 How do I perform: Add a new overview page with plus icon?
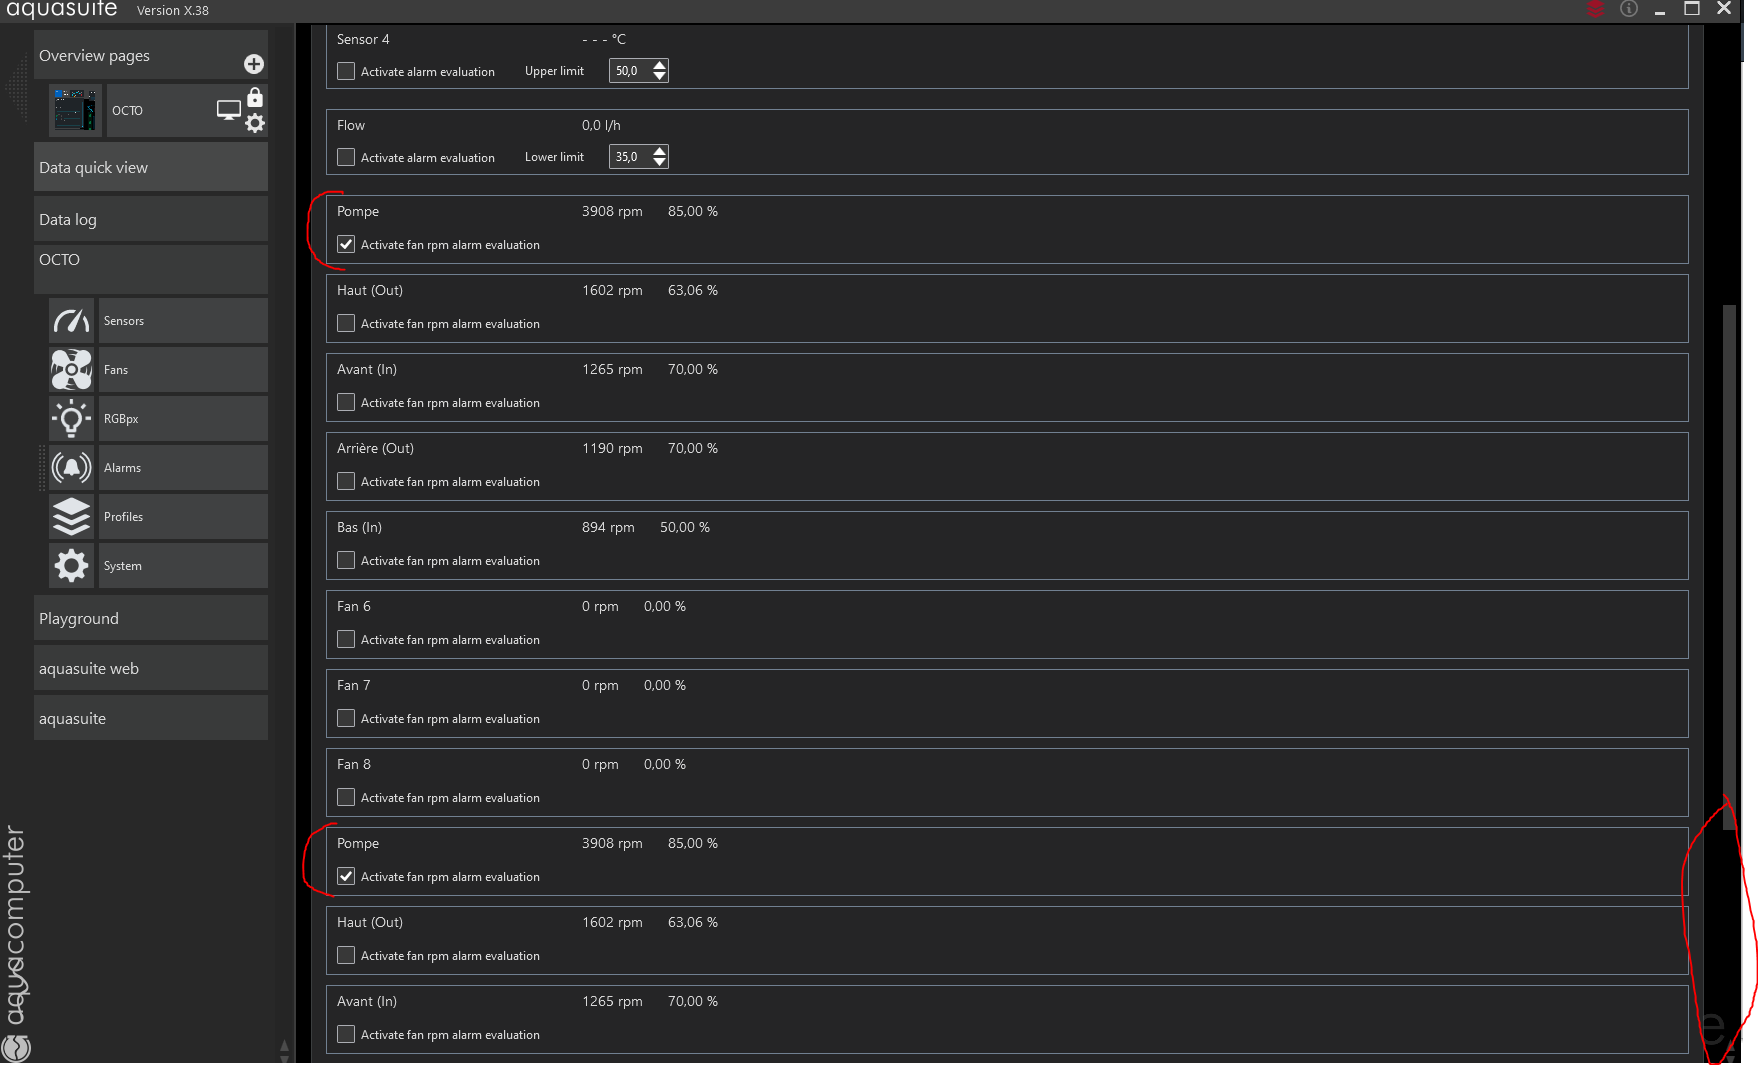pos(254,64)
